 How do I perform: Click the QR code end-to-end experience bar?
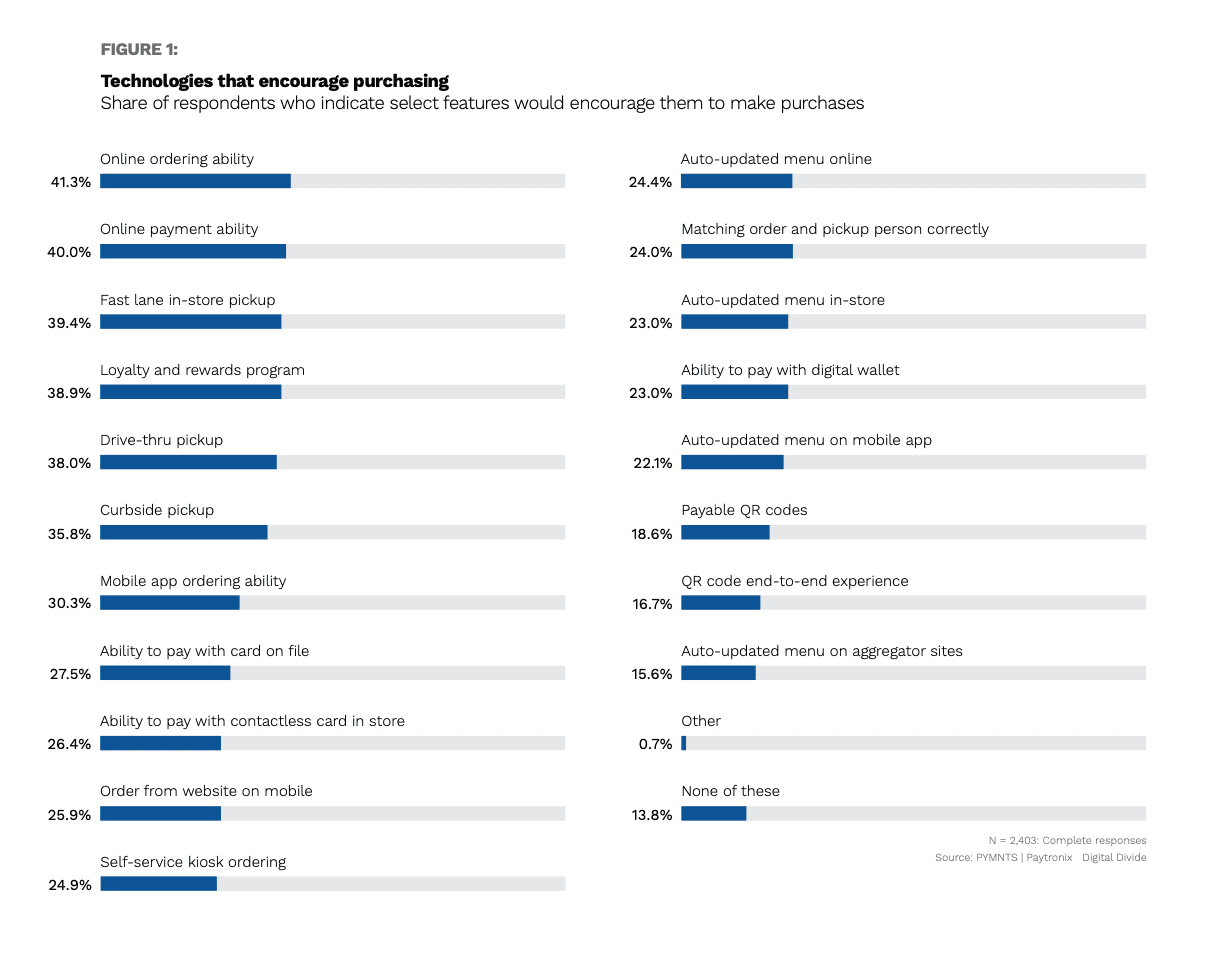[721, 603]
